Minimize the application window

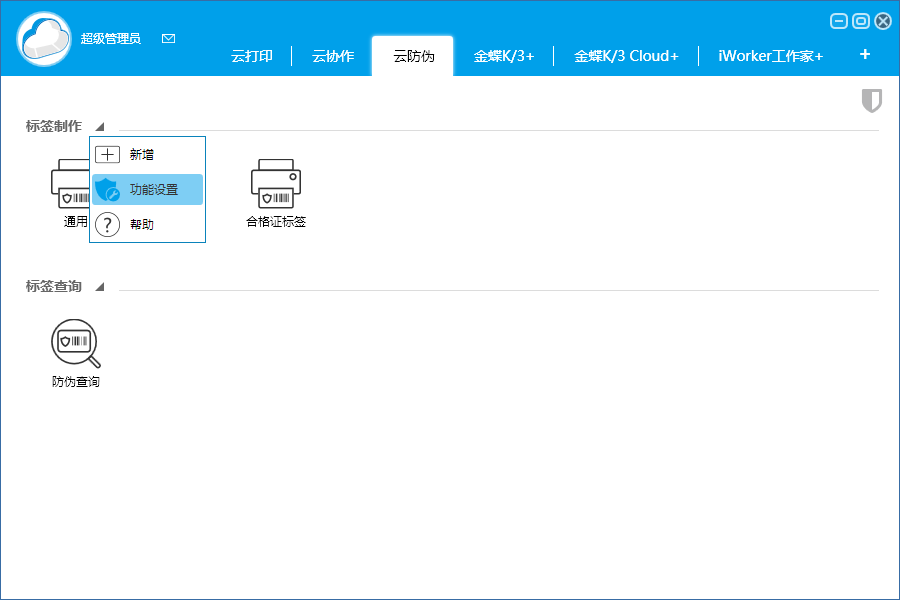[x=839, y=21]
